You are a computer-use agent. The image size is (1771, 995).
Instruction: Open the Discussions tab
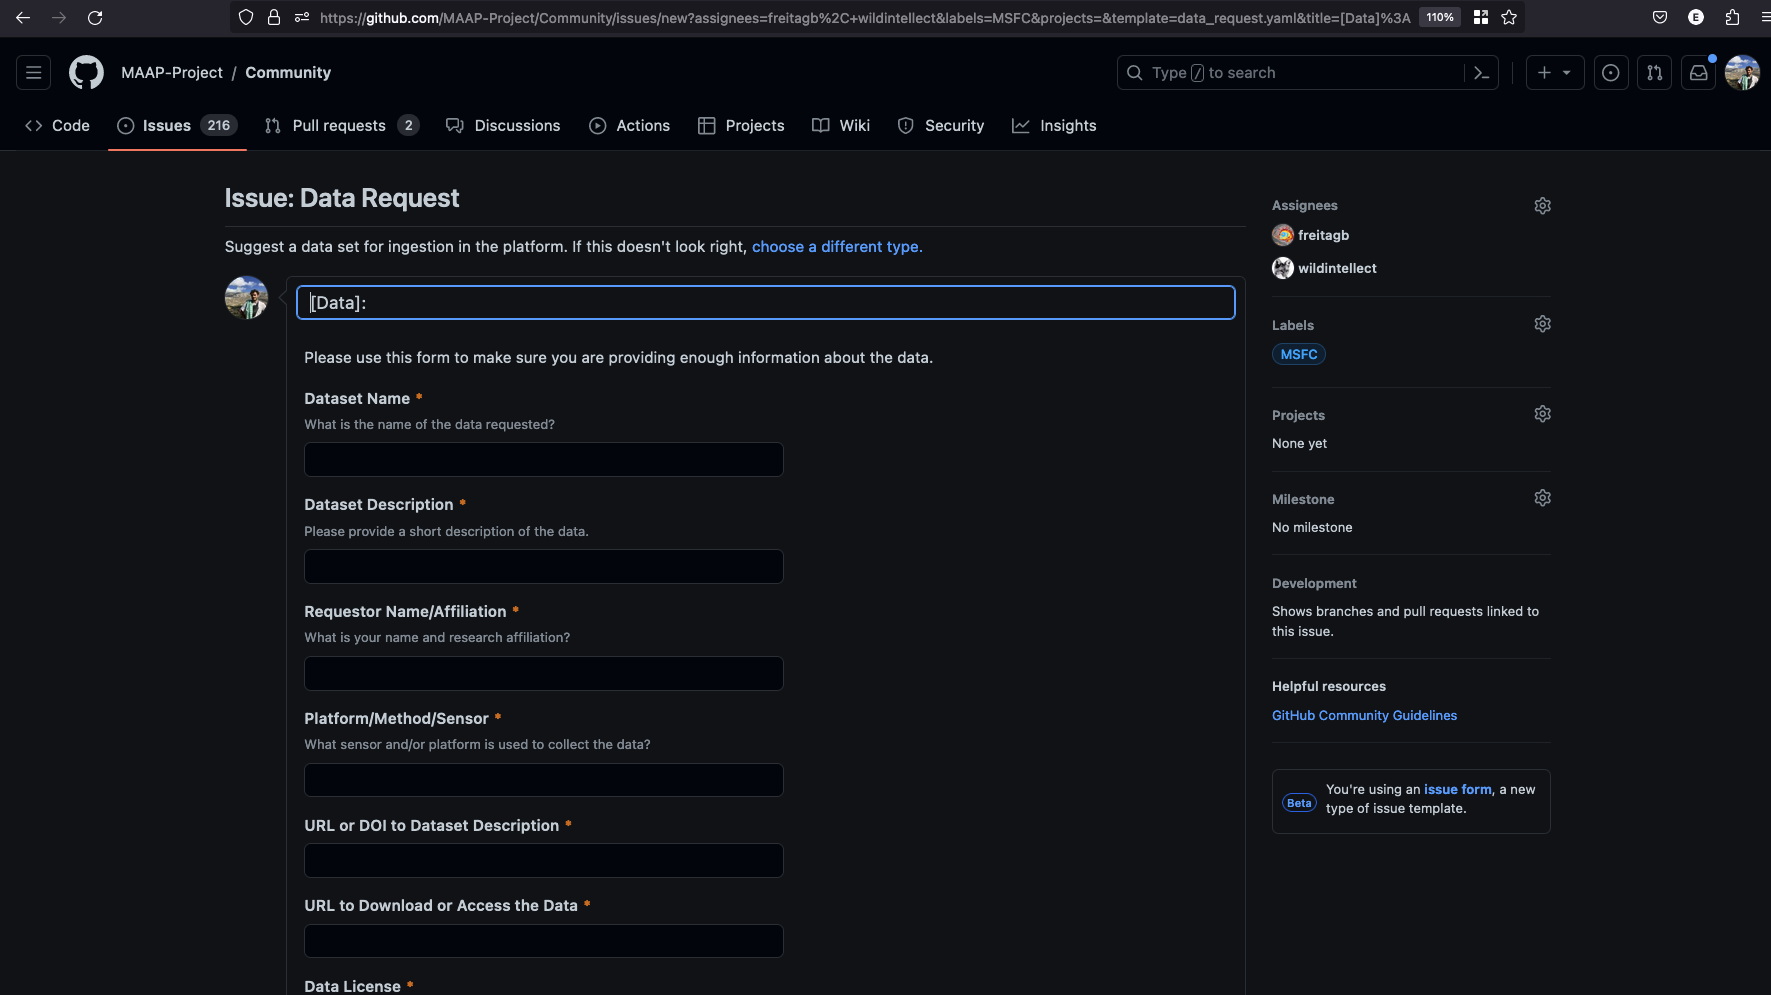(x=503, y=126)
